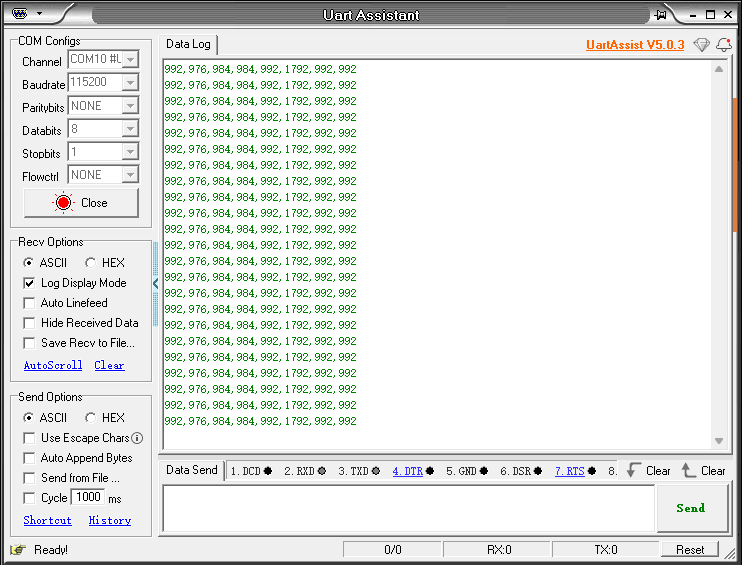The image size is (742, 565).
Task: Click the TX:0 counter
Action: pos(606,550)
